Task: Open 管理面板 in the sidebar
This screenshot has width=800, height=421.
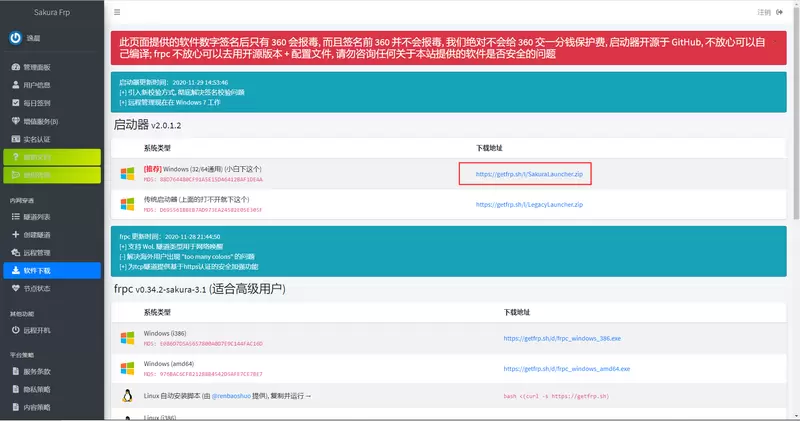Action: tap(52, 67)
